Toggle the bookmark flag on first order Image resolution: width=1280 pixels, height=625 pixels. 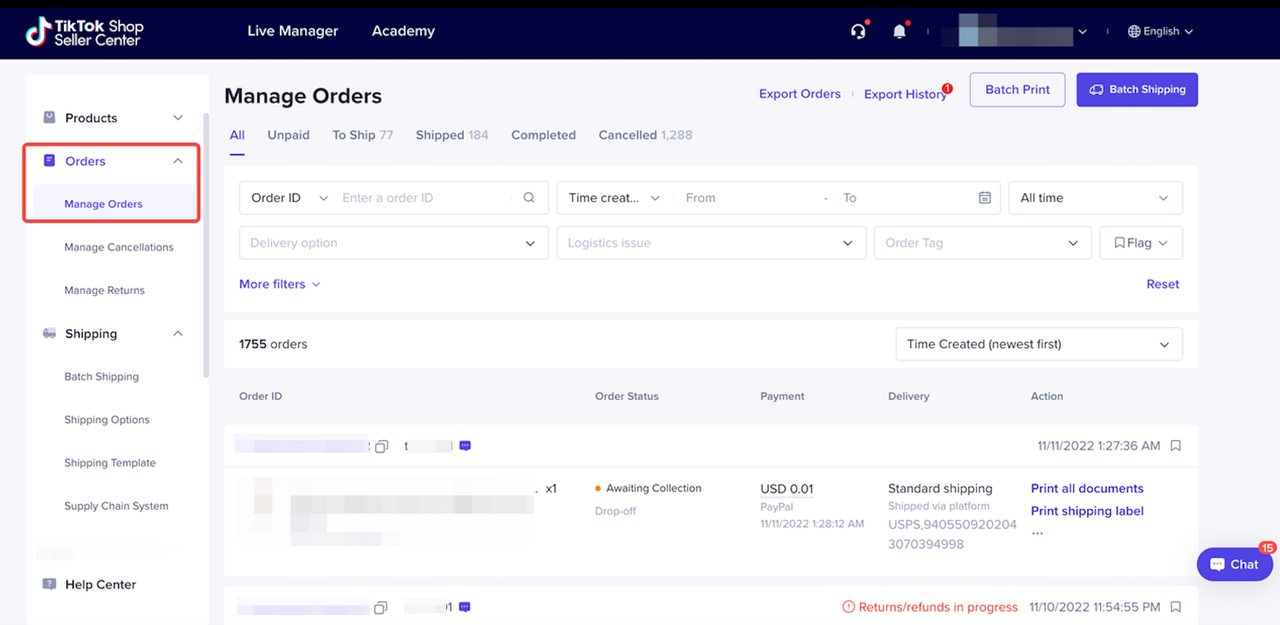tap(1176, 446)
